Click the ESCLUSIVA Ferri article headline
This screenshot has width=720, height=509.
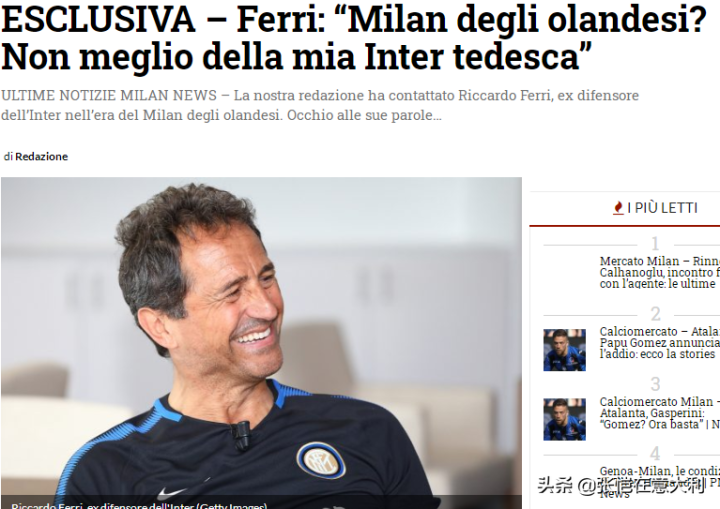[x=354, y=38]
